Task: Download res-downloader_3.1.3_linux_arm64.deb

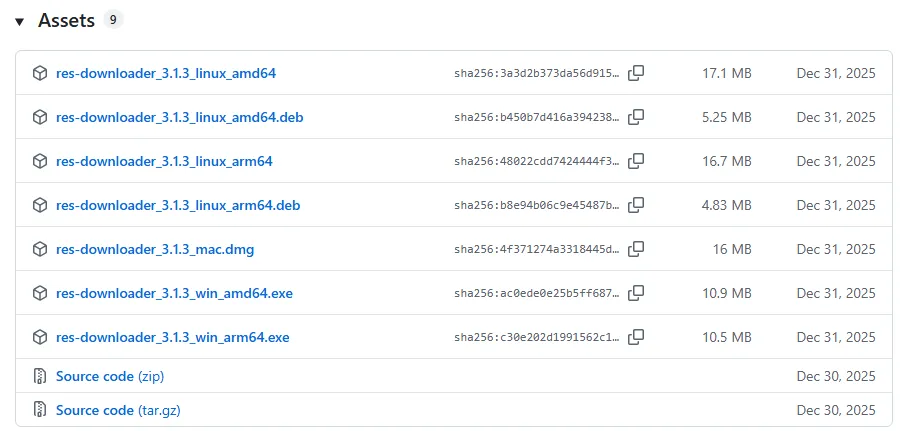Action: click(178, 206)
